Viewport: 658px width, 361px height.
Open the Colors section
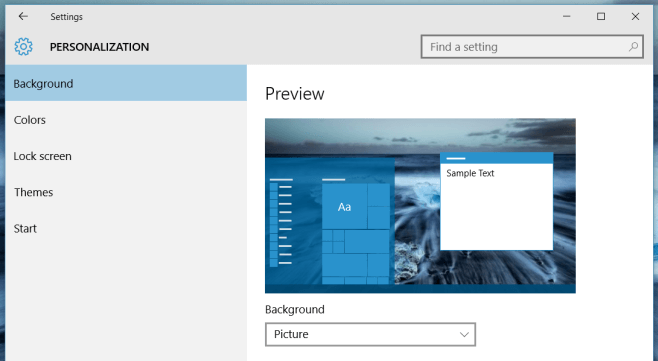click(126, 120)
